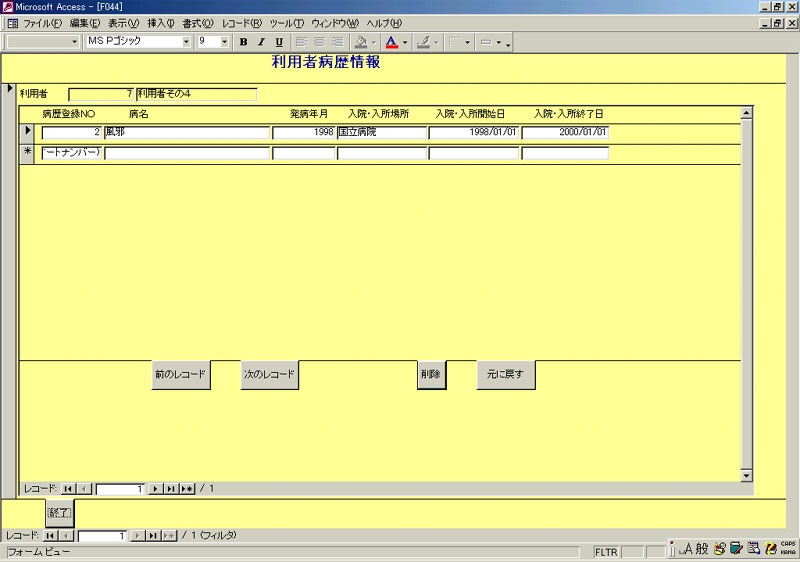Open the font size dropdown
This screenshot has height=562, width=800.
(x=224, y=42)
